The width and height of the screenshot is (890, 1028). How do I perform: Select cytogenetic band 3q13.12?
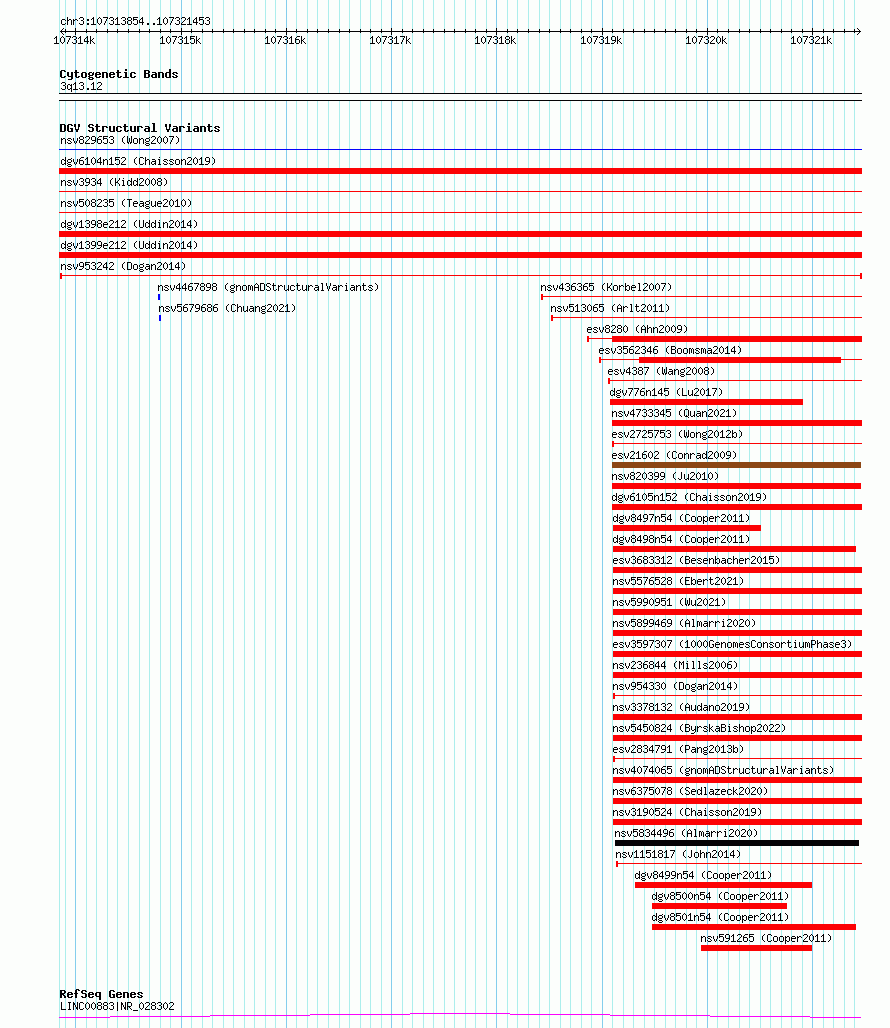click(81, 87)
